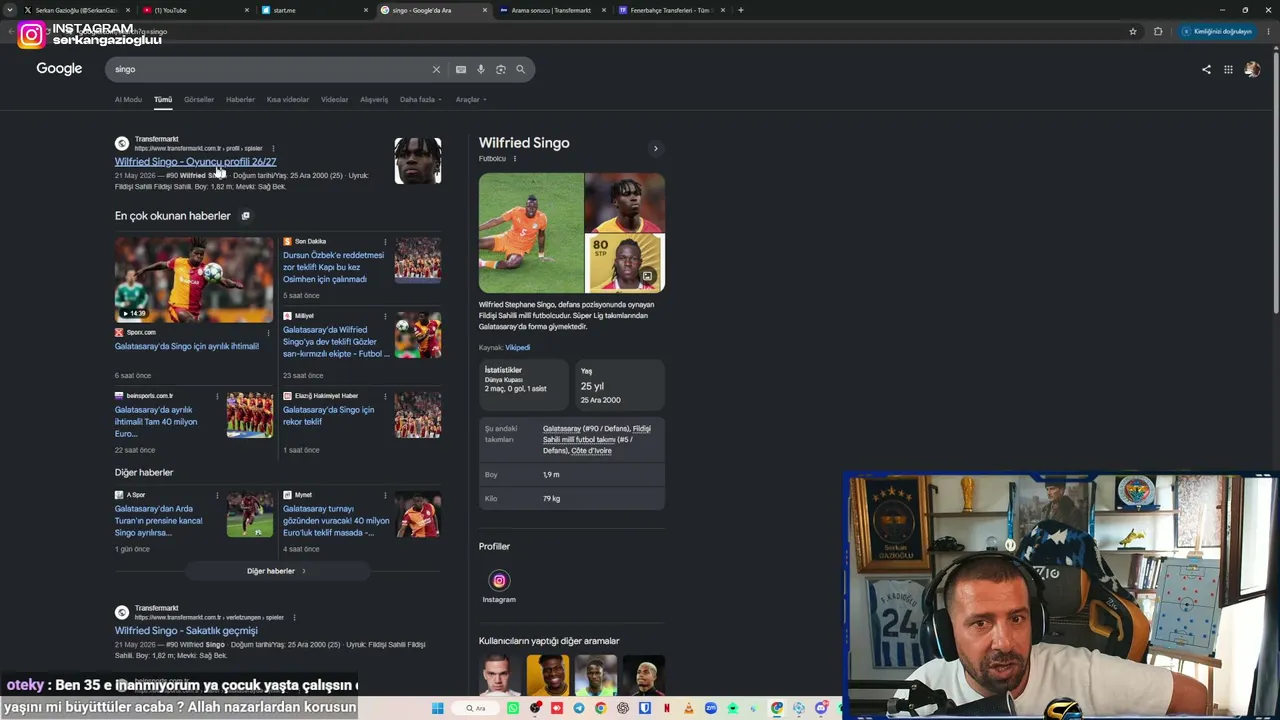Screen dimensions: 1280x720
Task: Go to the Google home logo
Action: (x=59, y=68)
